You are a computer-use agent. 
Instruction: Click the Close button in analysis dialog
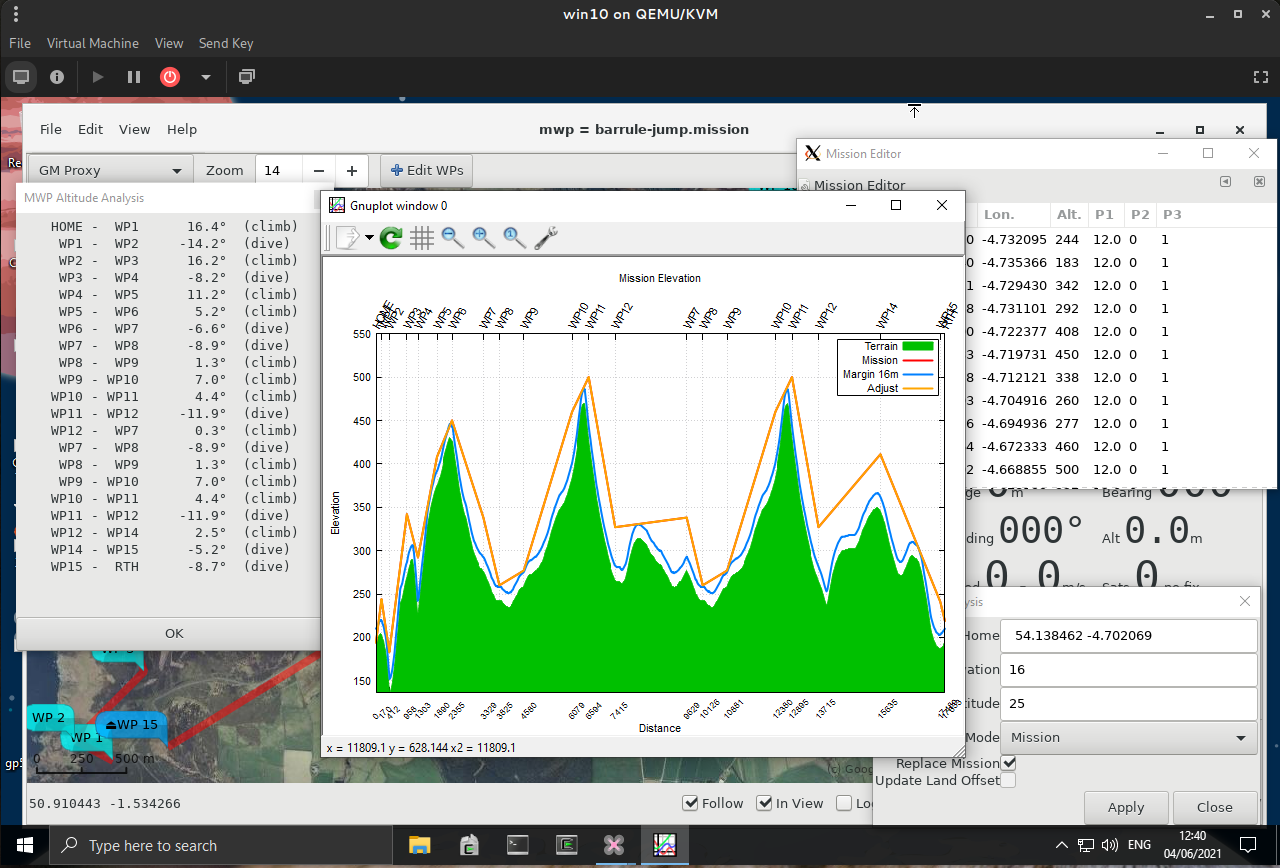coord(1215,807)
